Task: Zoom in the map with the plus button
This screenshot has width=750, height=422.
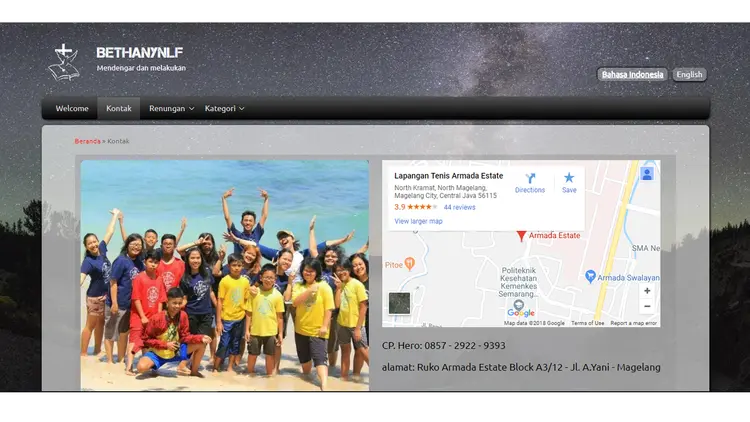Action: click(647, 291)
